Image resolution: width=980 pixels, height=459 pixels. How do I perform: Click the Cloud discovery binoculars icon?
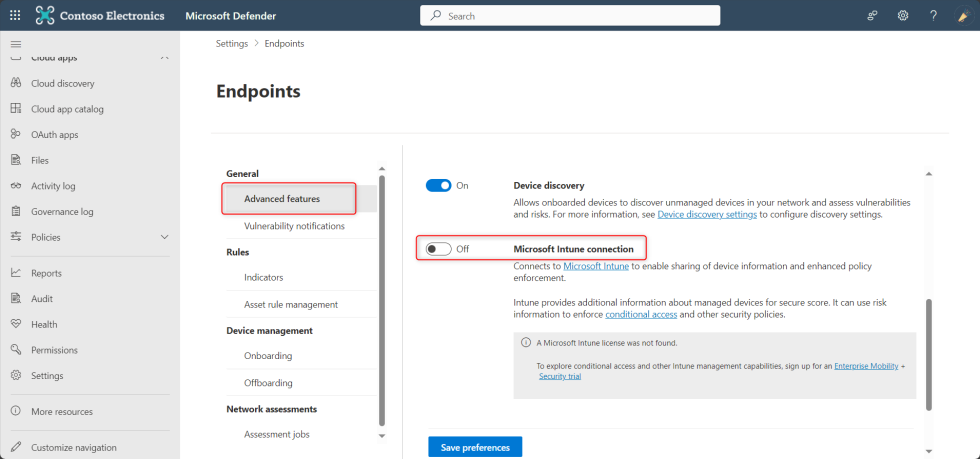pyautogui.click(x=17, y=83)
